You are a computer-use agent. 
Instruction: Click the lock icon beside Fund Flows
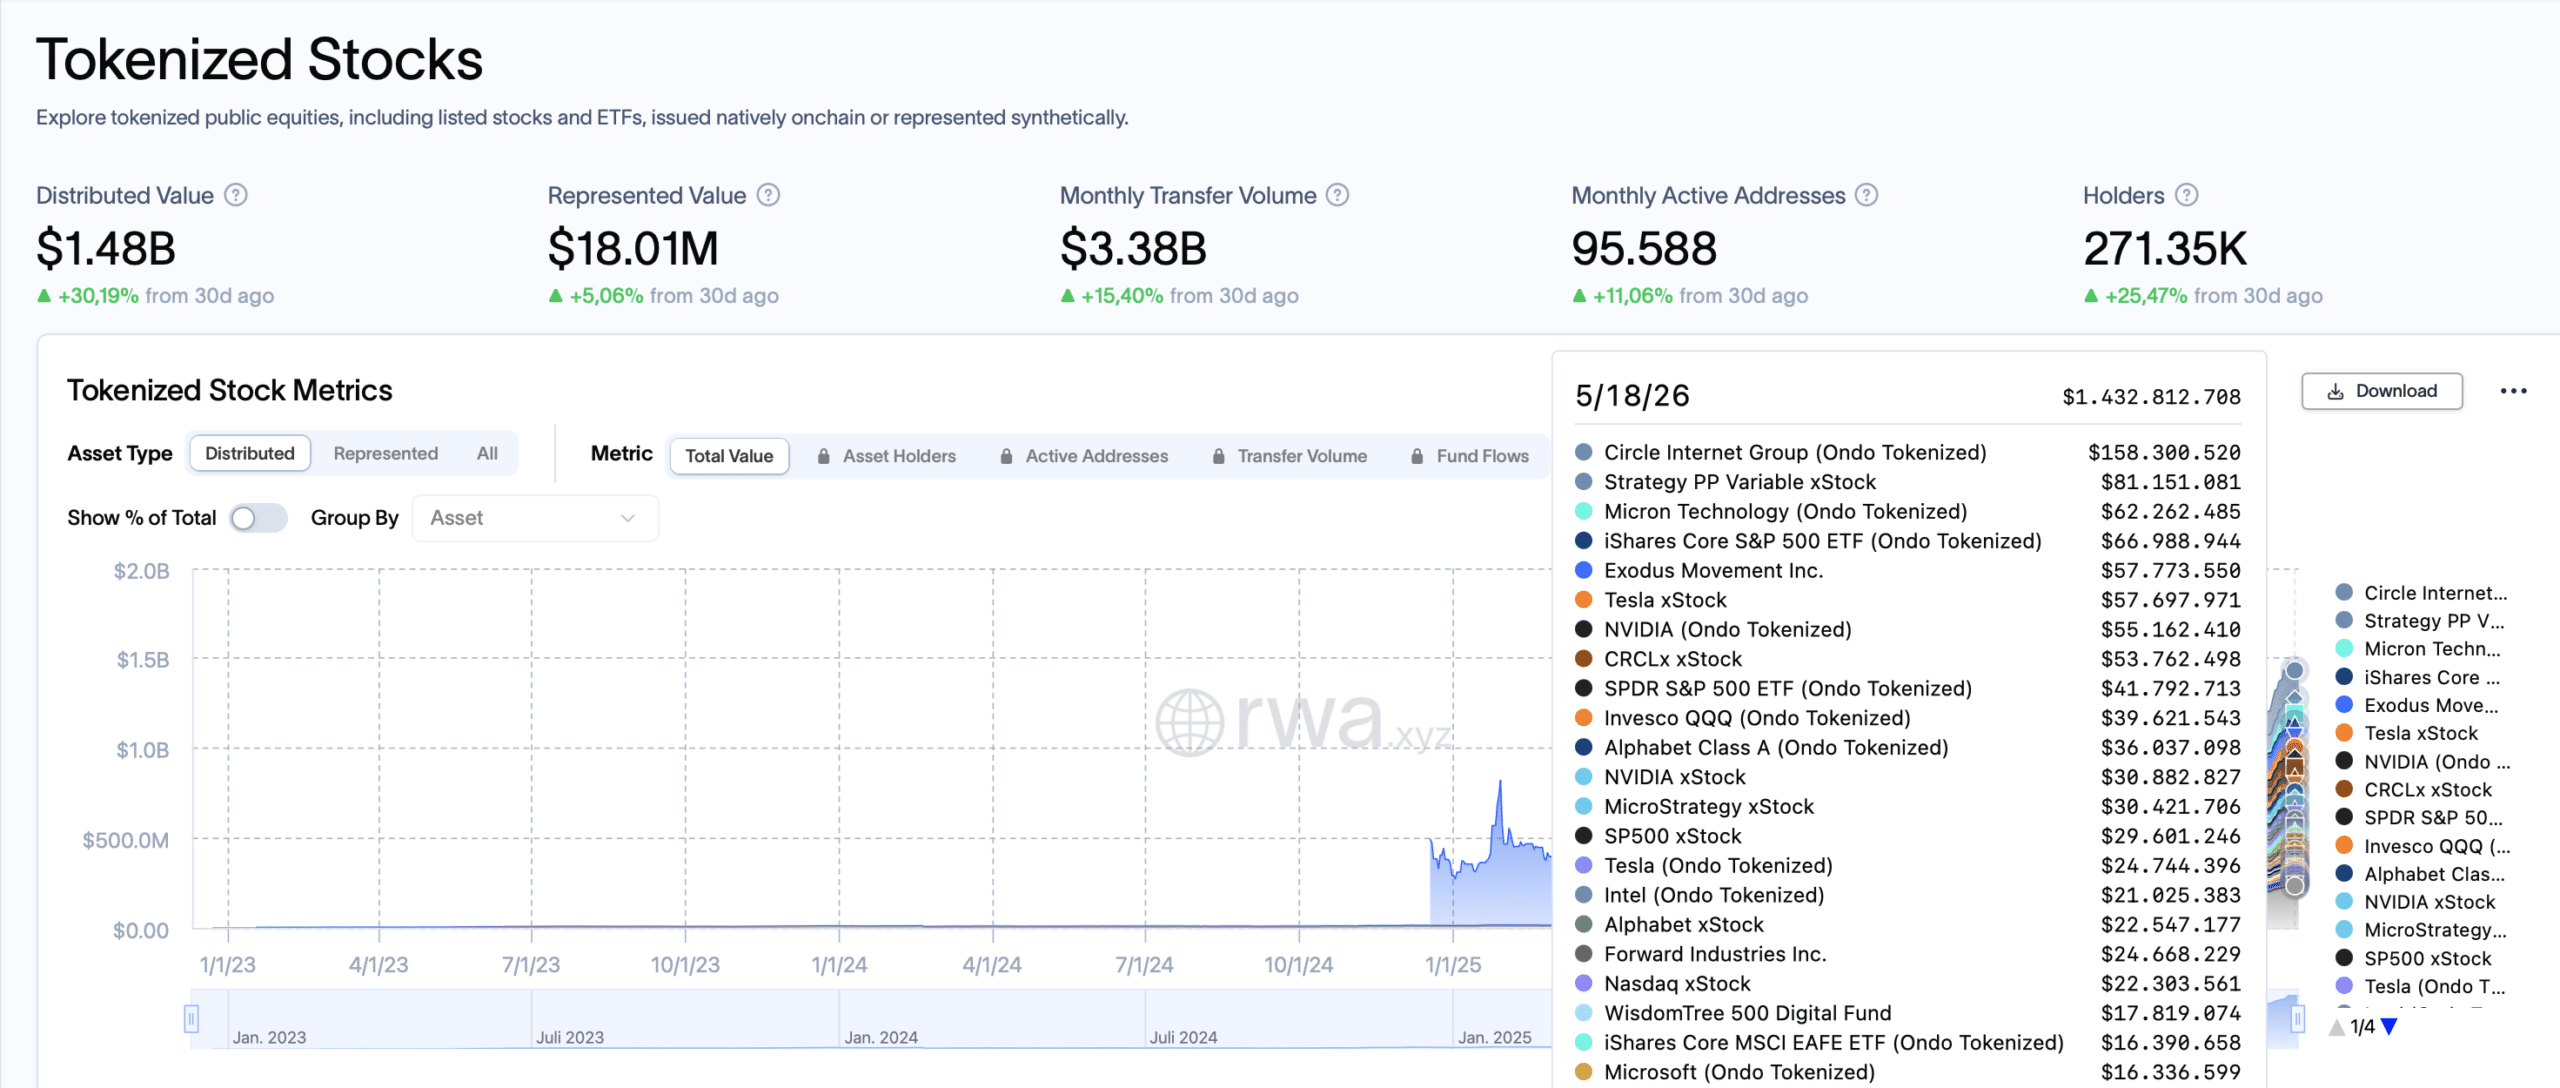click(x=1418, y=456)
